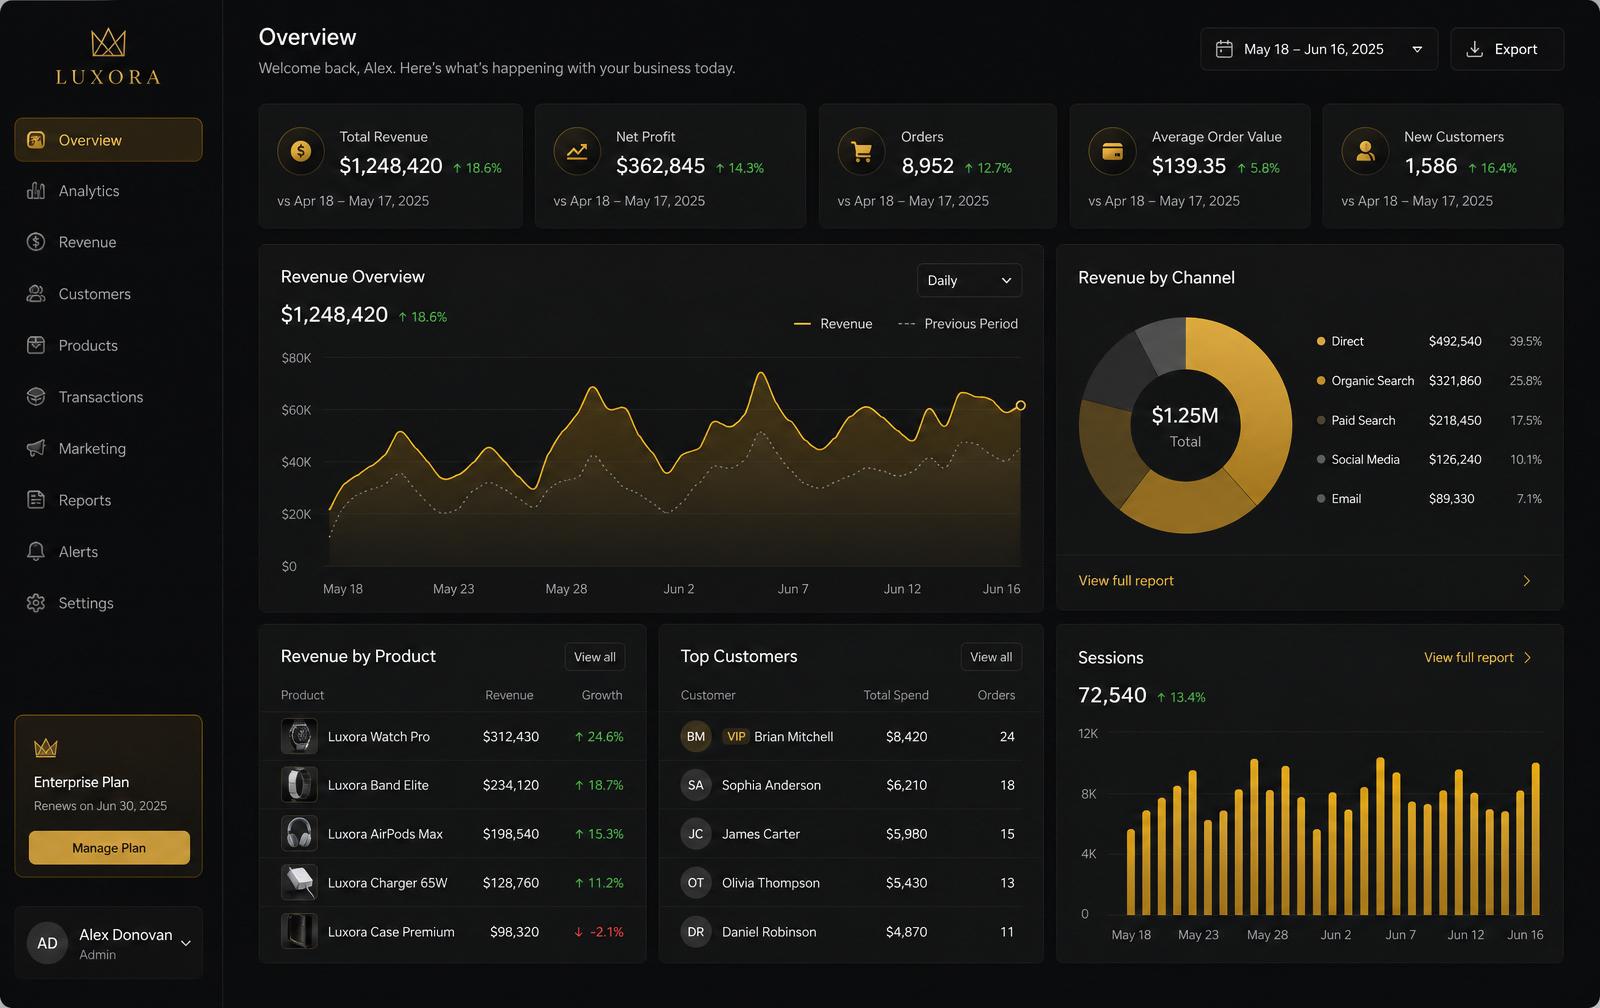Image resolution: width=1600 pixels, height=1008 pixels.
Task: Open the May 18 – Jun 16 date range dropdown
Action: tap(1319, 49)
